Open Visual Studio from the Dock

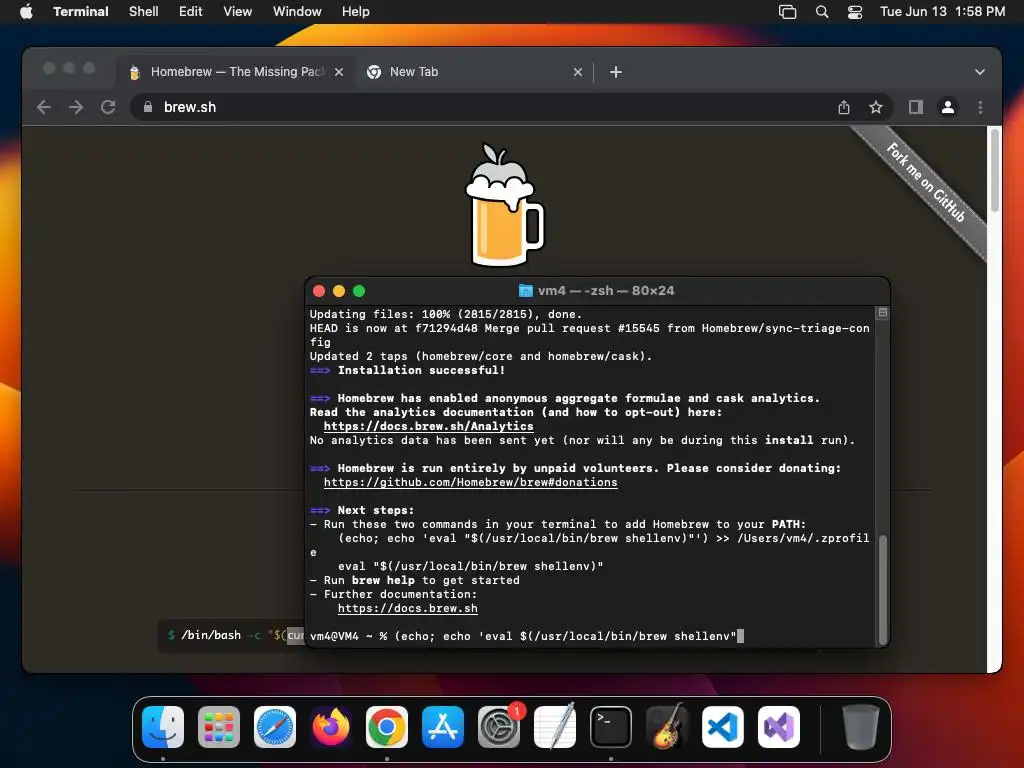[779, 727]
